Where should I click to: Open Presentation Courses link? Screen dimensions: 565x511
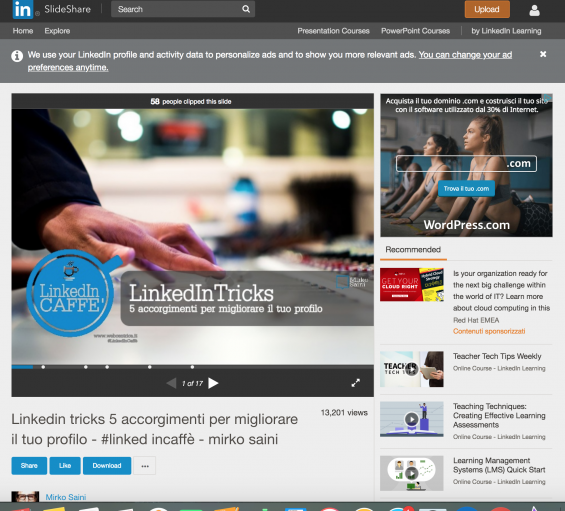333,31
